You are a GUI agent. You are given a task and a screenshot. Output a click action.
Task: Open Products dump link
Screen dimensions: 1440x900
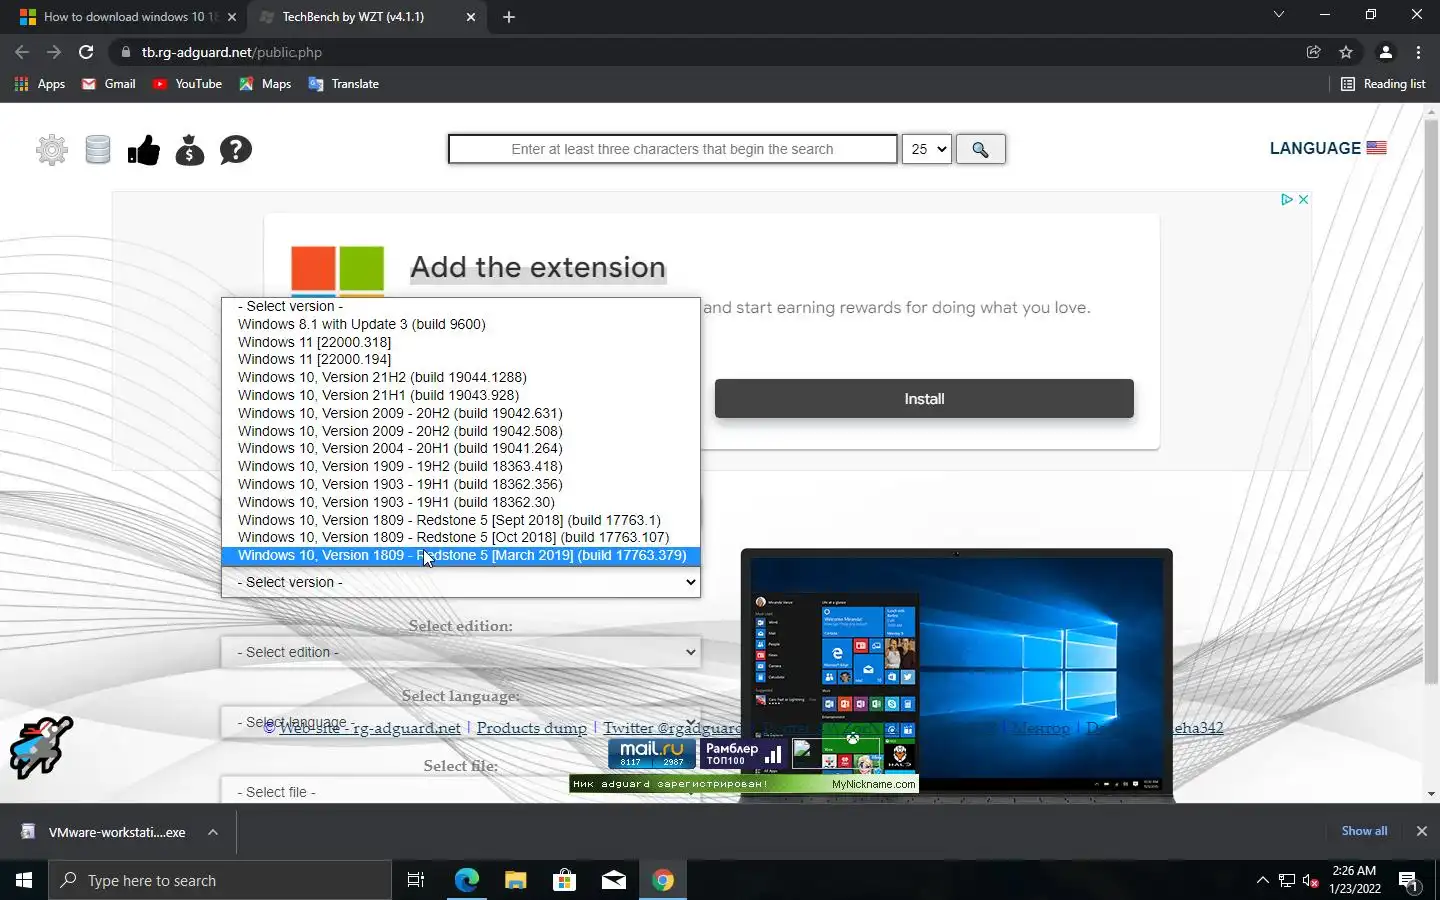531,728
